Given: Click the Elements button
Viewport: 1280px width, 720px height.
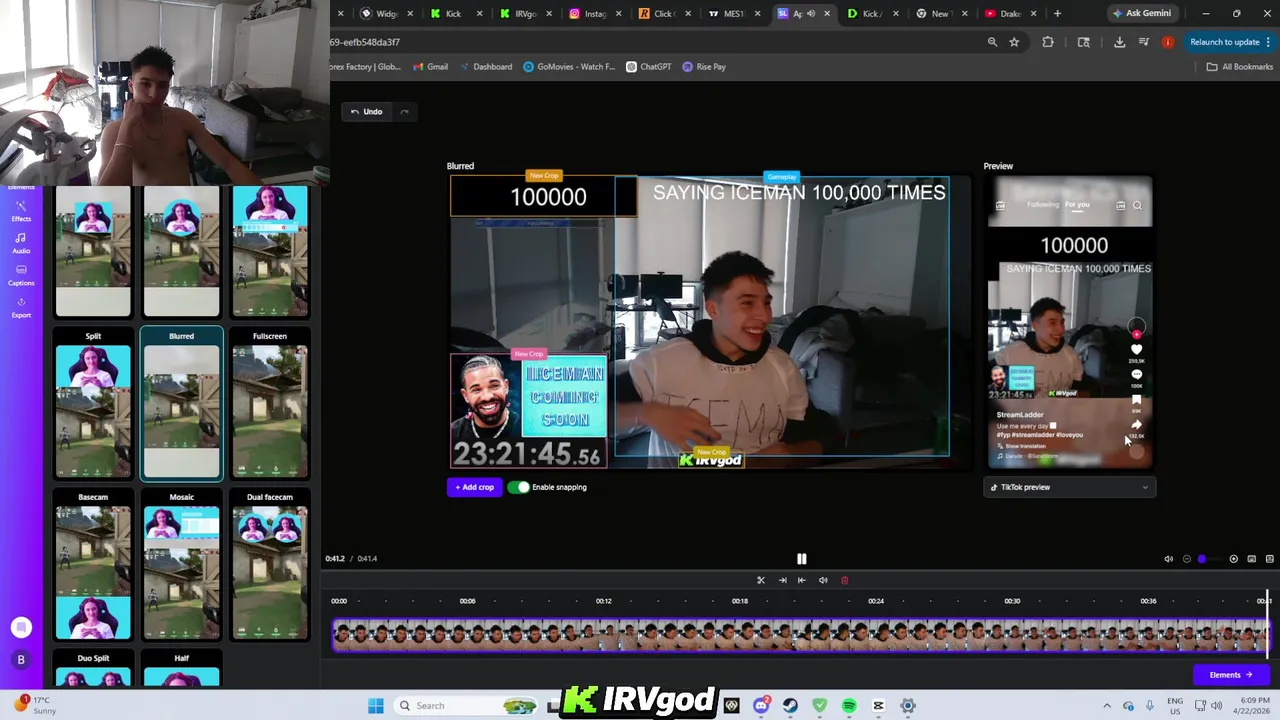Looking at the screenshot, I should pyautogui.click(x=1231, y=675).
